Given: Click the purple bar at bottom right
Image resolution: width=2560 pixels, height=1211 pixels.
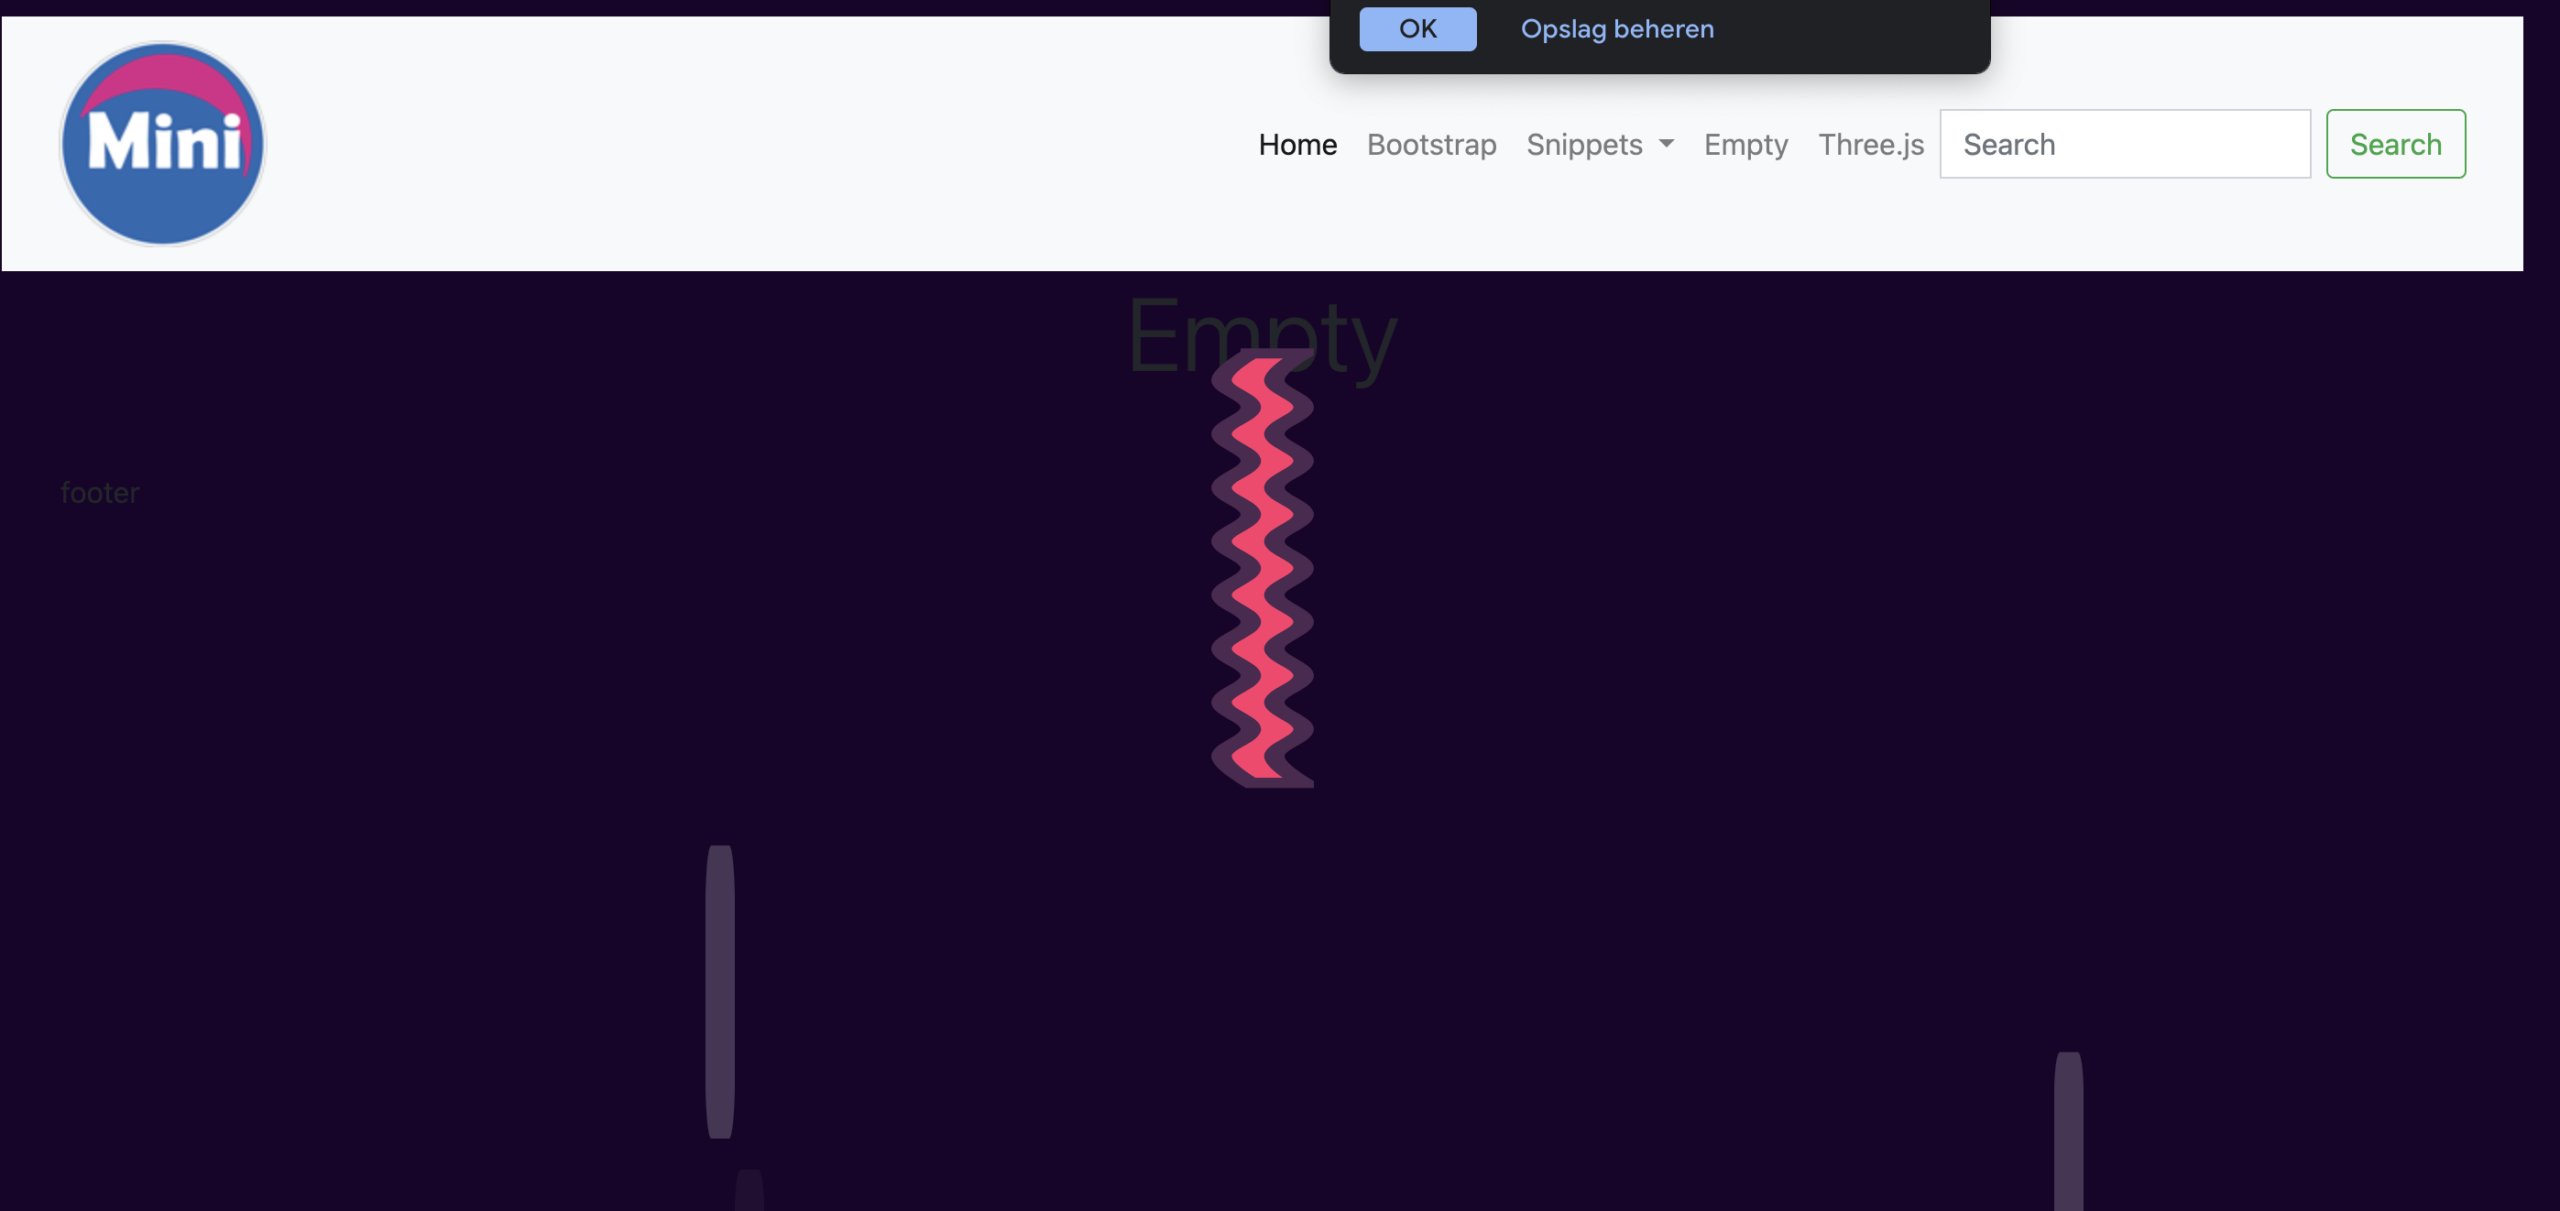Looking at the screenshot, I should pyautogui.click(x=2068, y=1130).
